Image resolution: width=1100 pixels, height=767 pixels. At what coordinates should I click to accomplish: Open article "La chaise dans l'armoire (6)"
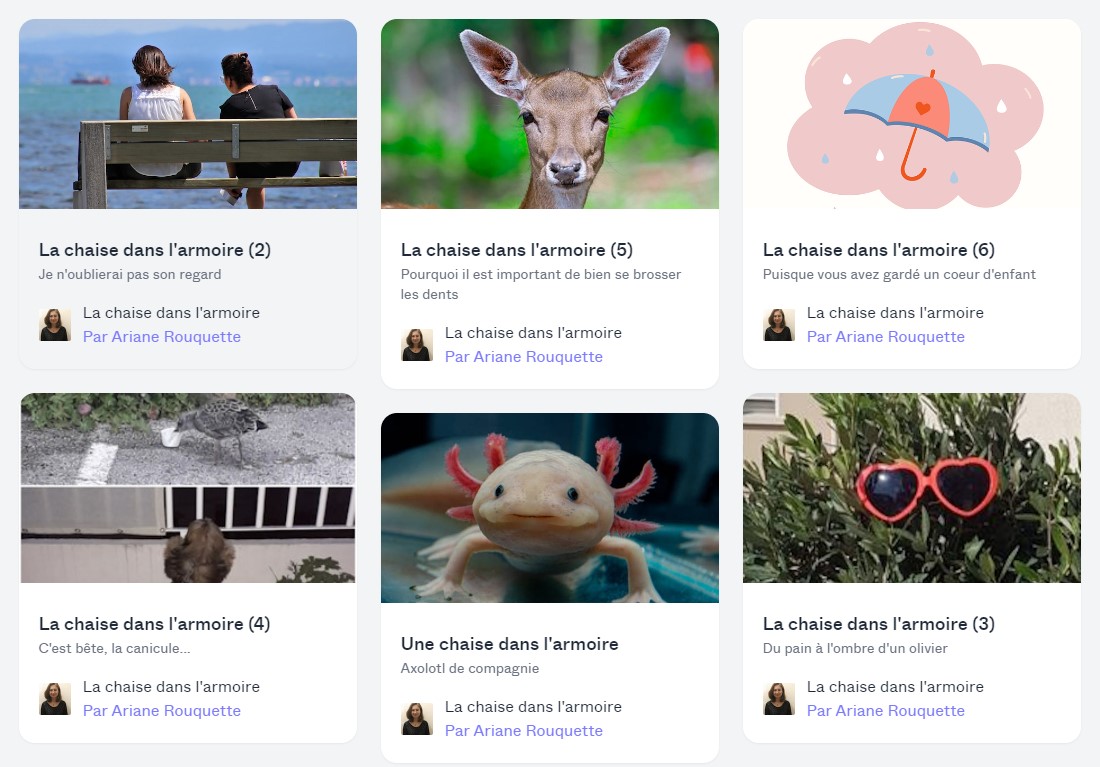[879, 250]
